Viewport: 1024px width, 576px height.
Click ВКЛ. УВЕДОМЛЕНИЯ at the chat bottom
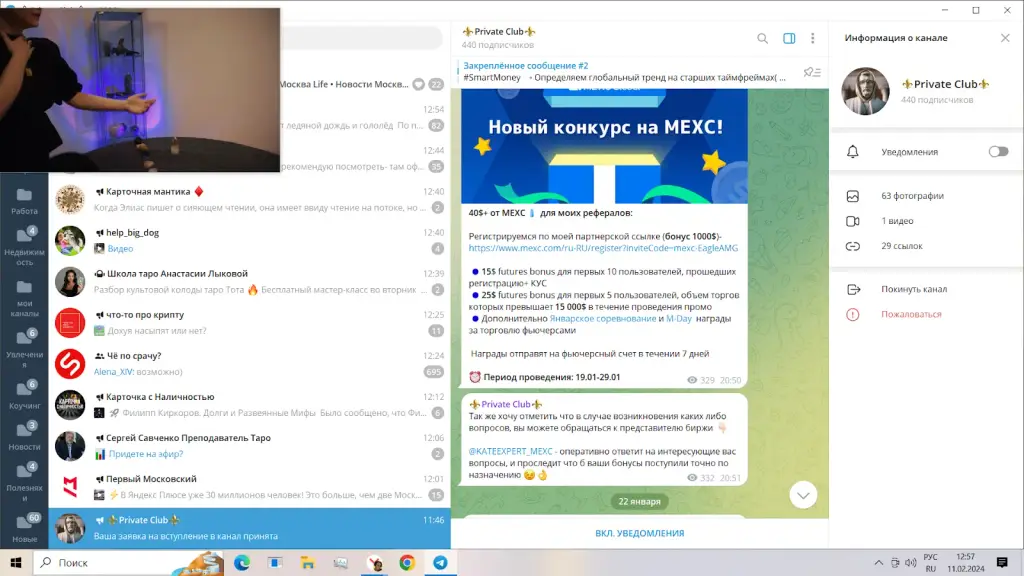click(x=639, y=533)
